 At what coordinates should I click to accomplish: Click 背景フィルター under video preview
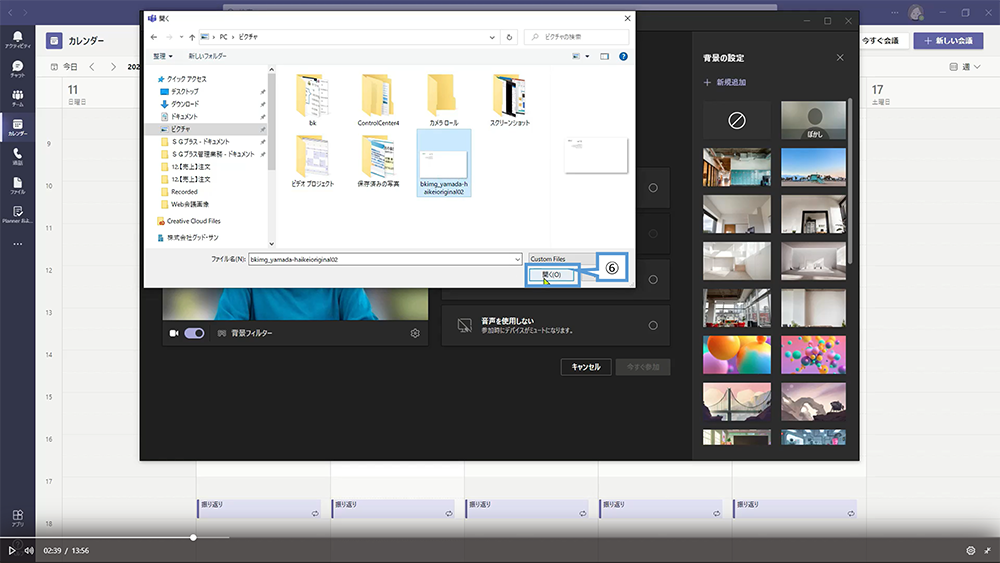[246, 333]
